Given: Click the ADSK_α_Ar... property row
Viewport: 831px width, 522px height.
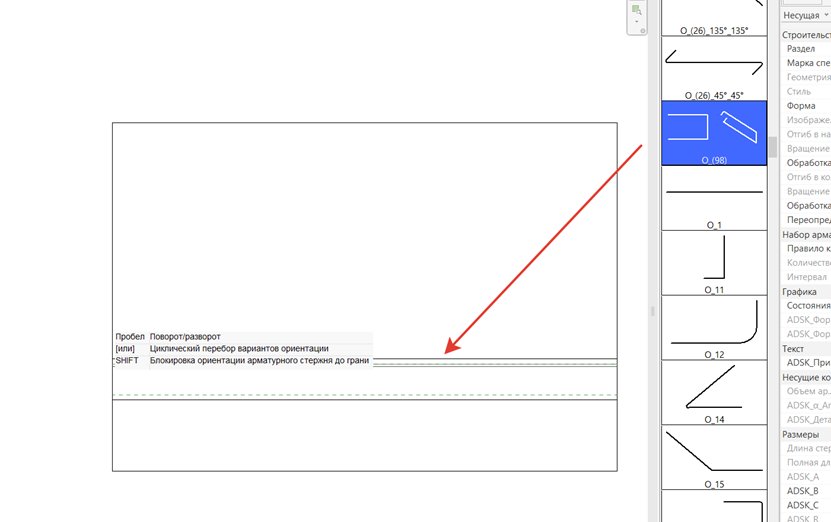Looking at the screenshot, I should click(806, 405).
